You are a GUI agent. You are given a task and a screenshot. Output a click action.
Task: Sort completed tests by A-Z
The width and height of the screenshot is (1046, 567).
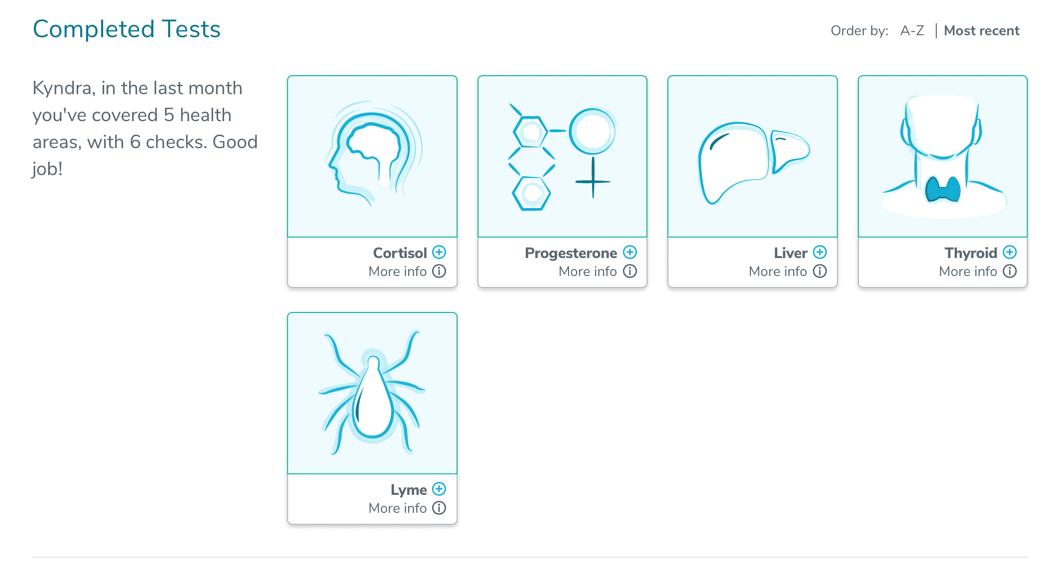click(x=912, y=31)
